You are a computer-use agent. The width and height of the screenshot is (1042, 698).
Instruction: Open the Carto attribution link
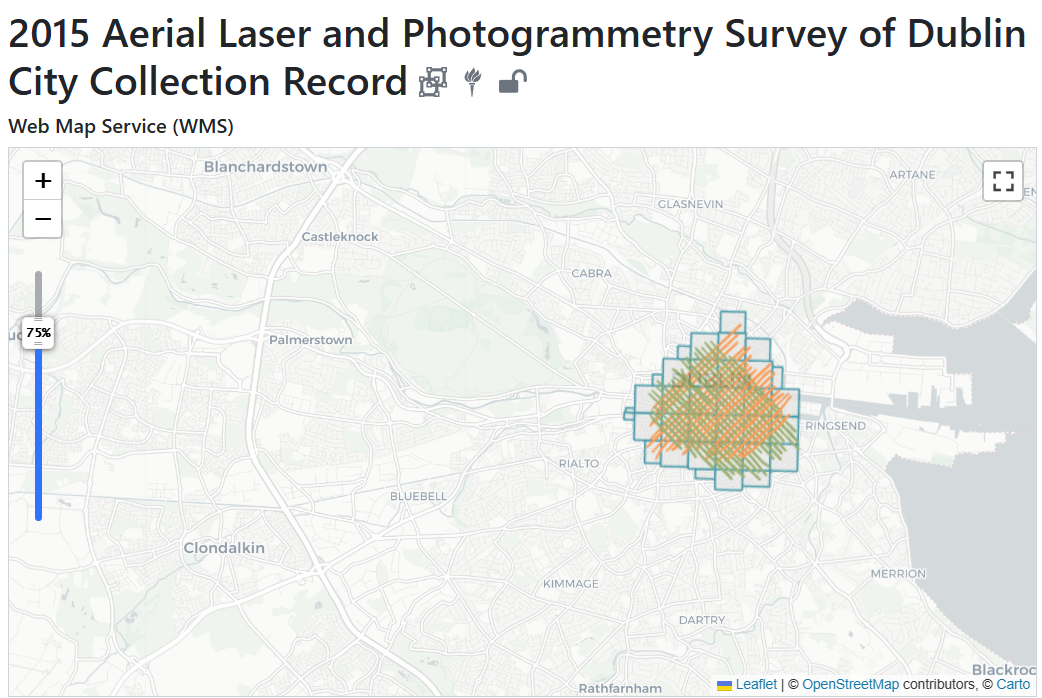point(1013,685)
